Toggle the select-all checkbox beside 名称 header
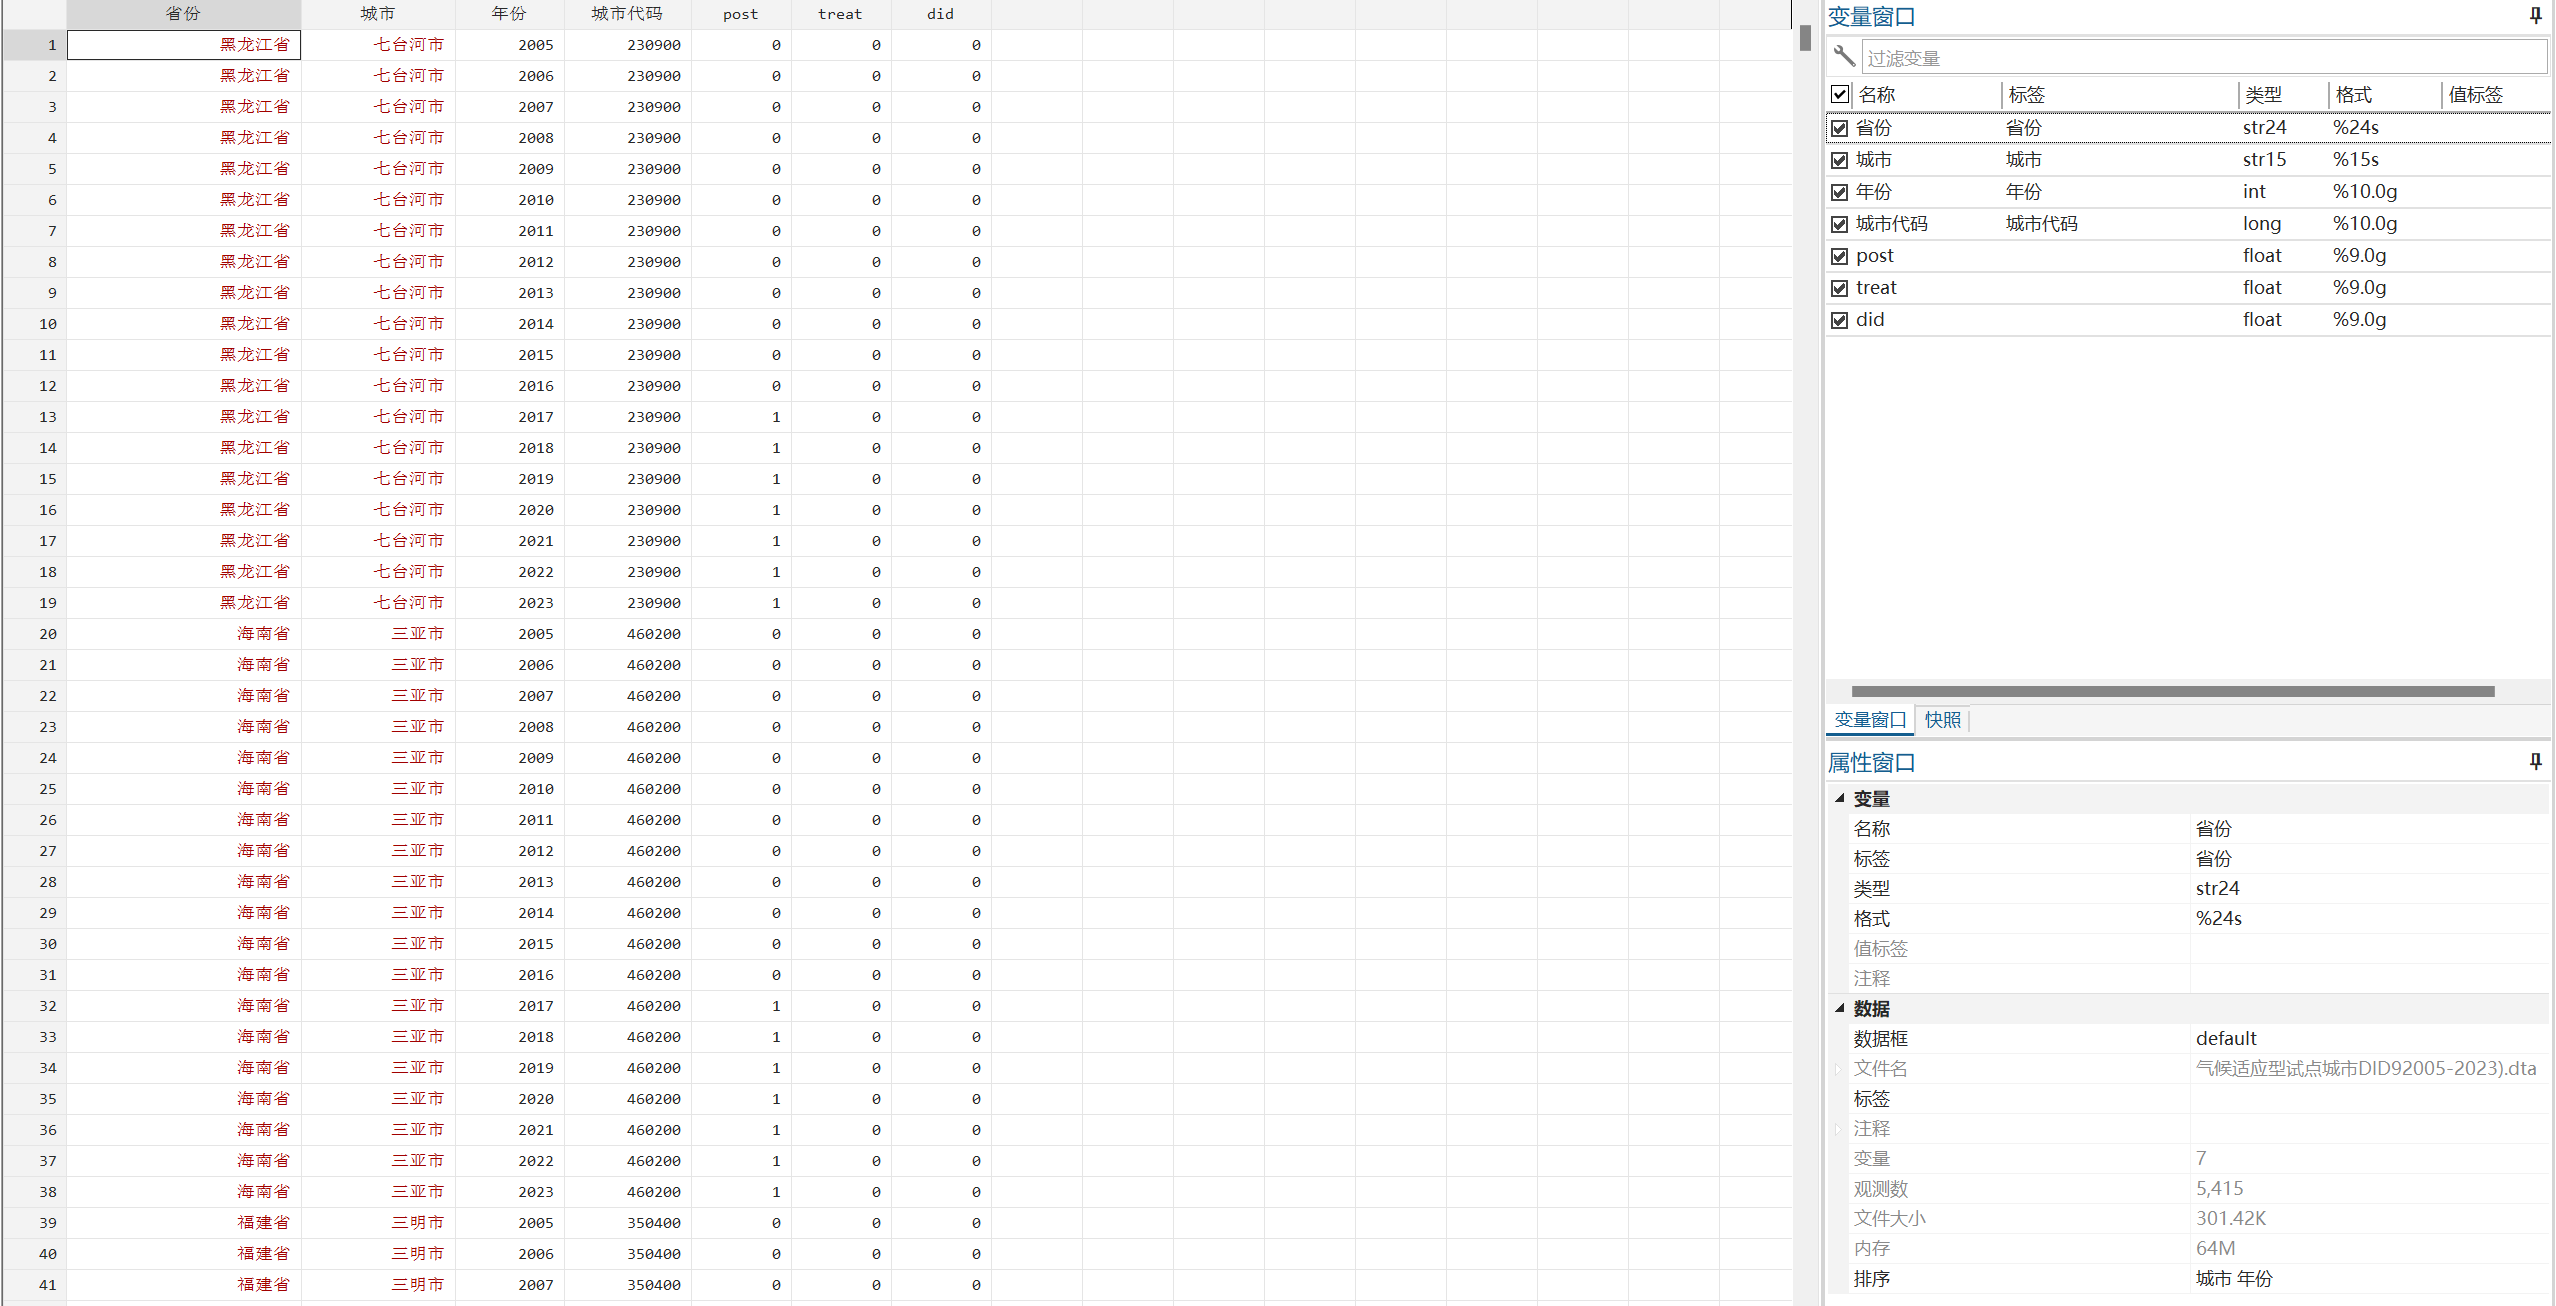The width and height of the screenshot is (2556, 1306). pos(1839,94)
